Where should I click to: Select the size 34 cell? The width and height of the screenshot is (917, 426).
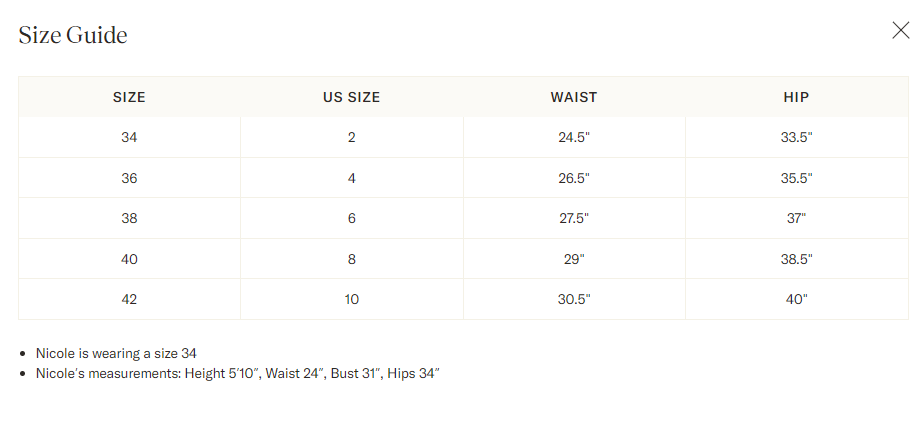click(129, 138)
